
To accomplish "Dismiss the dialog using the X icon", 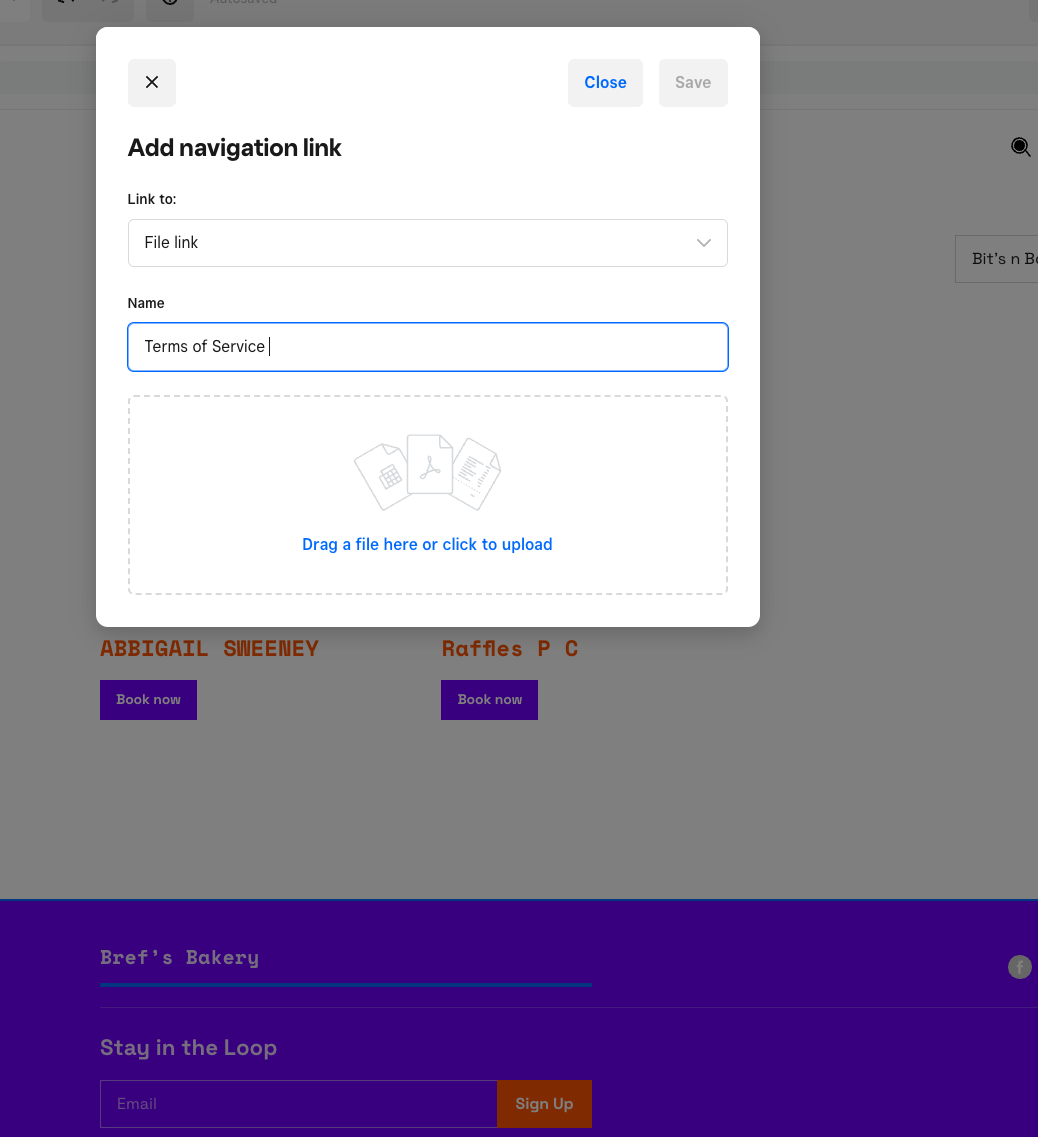I will (151, 82).
